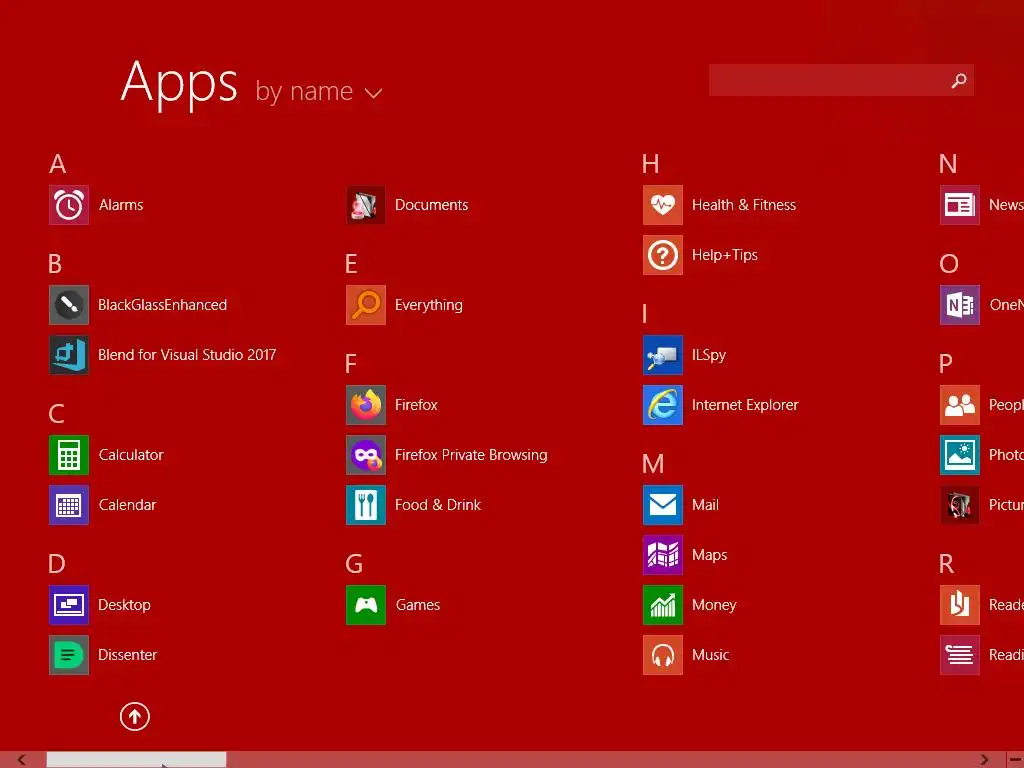Image resolution: width=1024 pixels, height=768 pixels.
Task: Open the Desktop tile icon
Action: click(69, 605)
